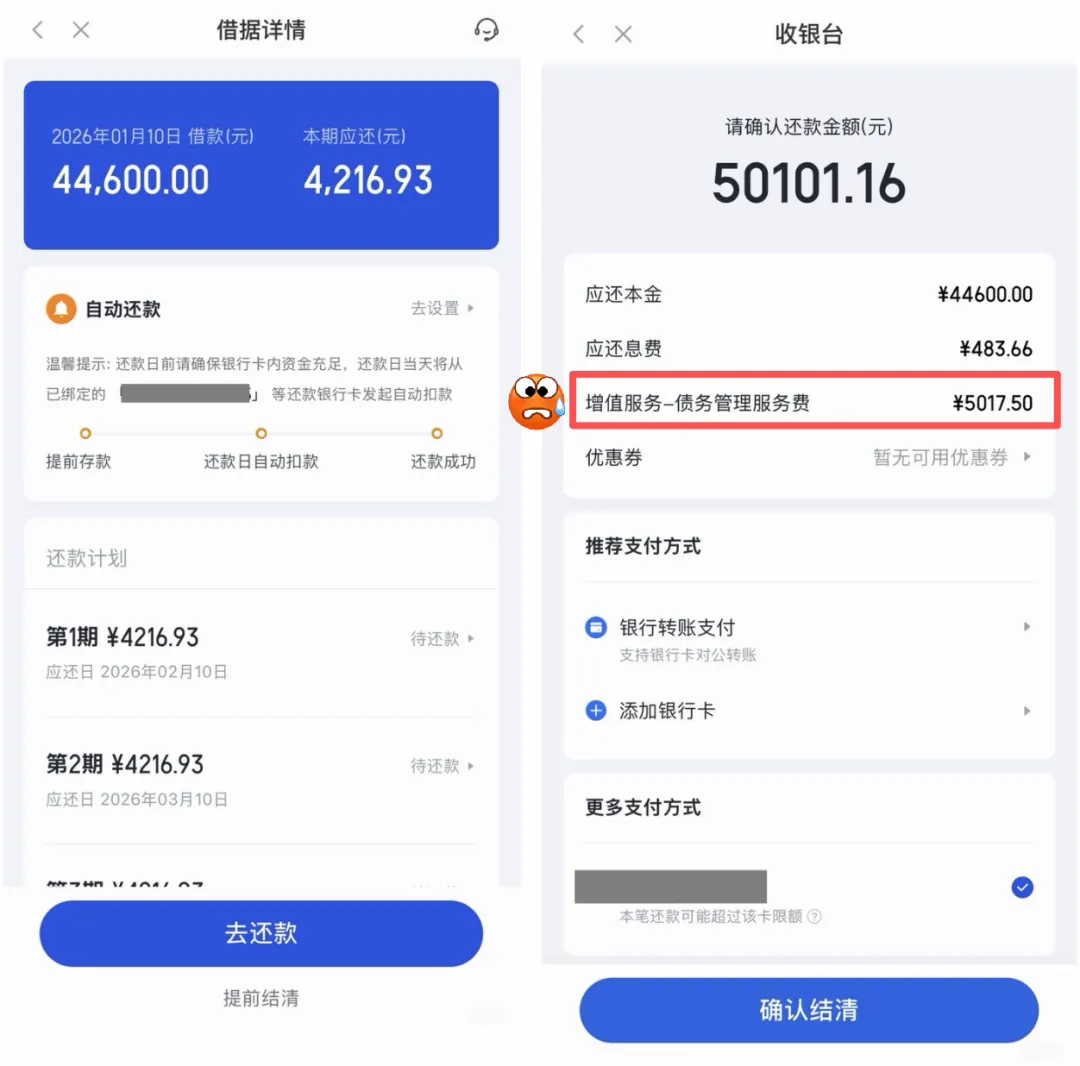Tap the add bank card plus icon
The height and width of the screenshot is (1066, 1080).
coord(596,710)
